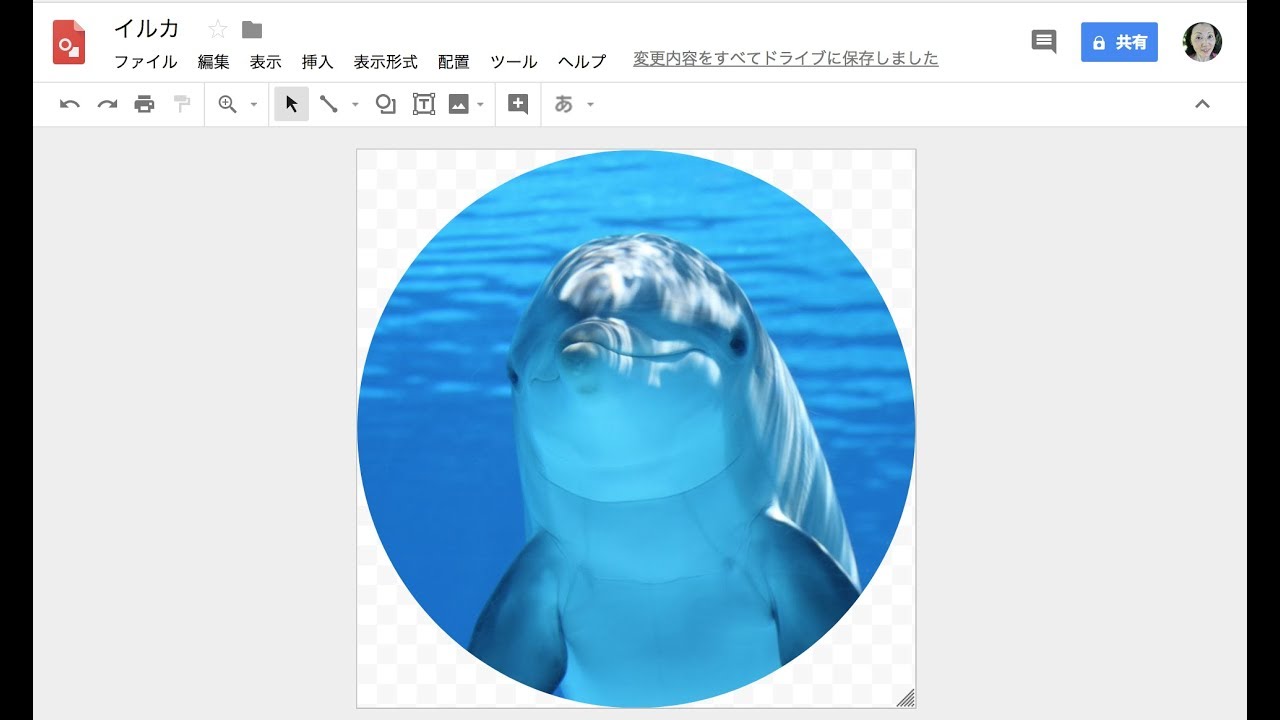Image resolution: width=1280 pixels, height=720 pixels.
Task: Select the shape tool icon
Action: coord(385,104)
